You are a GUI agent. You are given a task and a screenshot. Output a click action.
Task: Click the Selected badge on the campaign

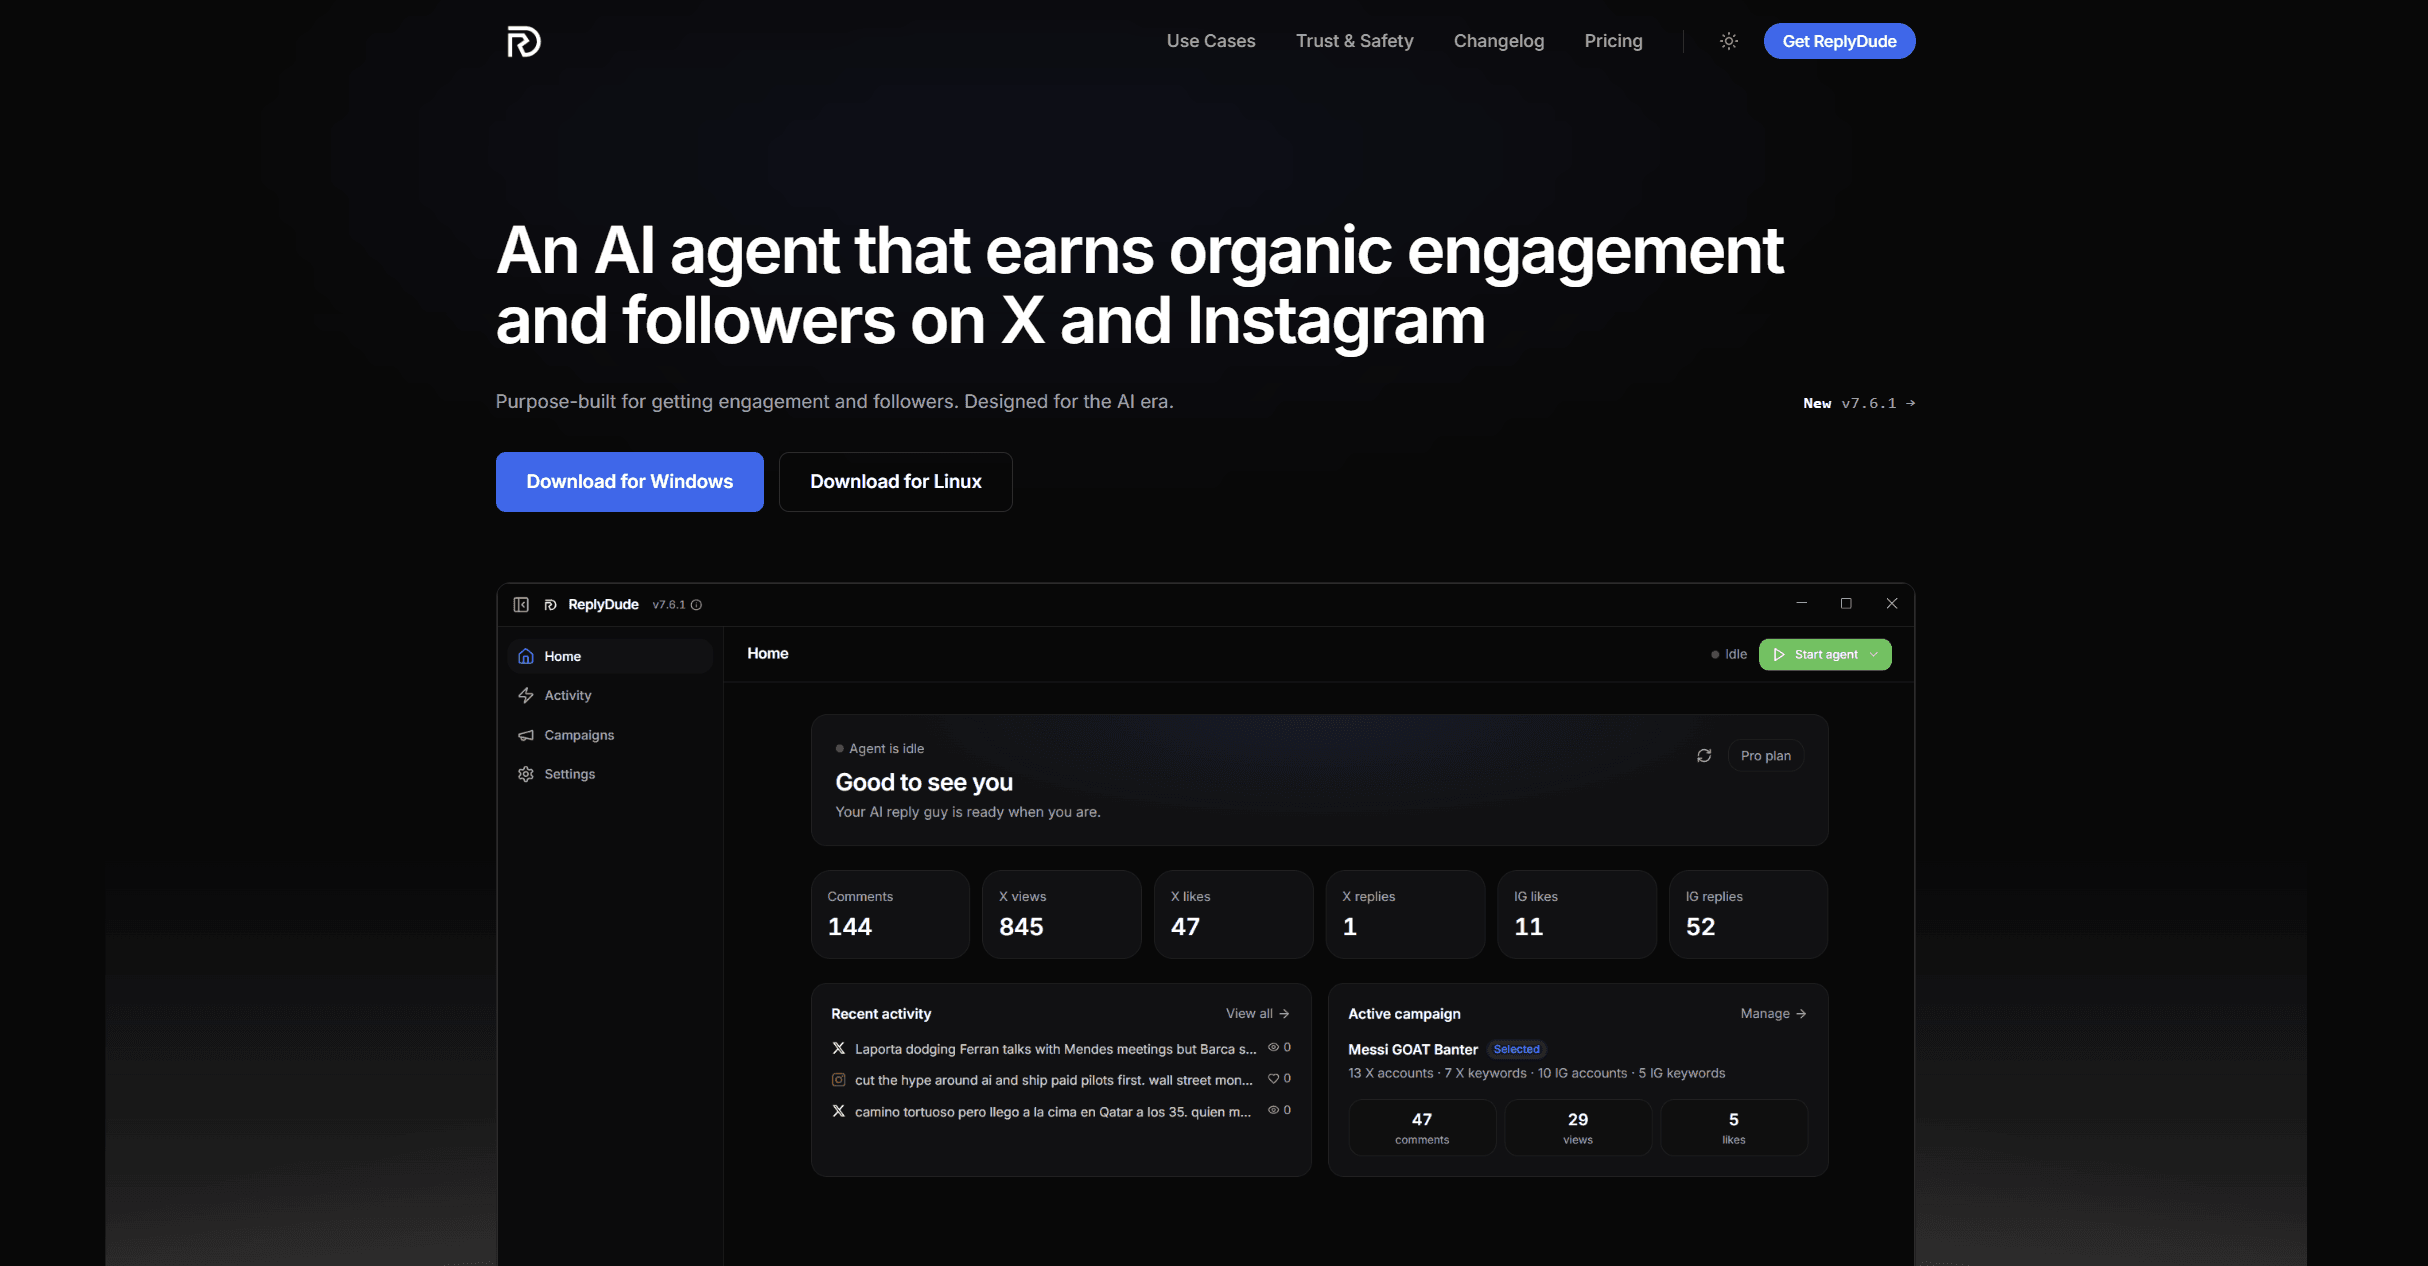tap(1516, 1049)
